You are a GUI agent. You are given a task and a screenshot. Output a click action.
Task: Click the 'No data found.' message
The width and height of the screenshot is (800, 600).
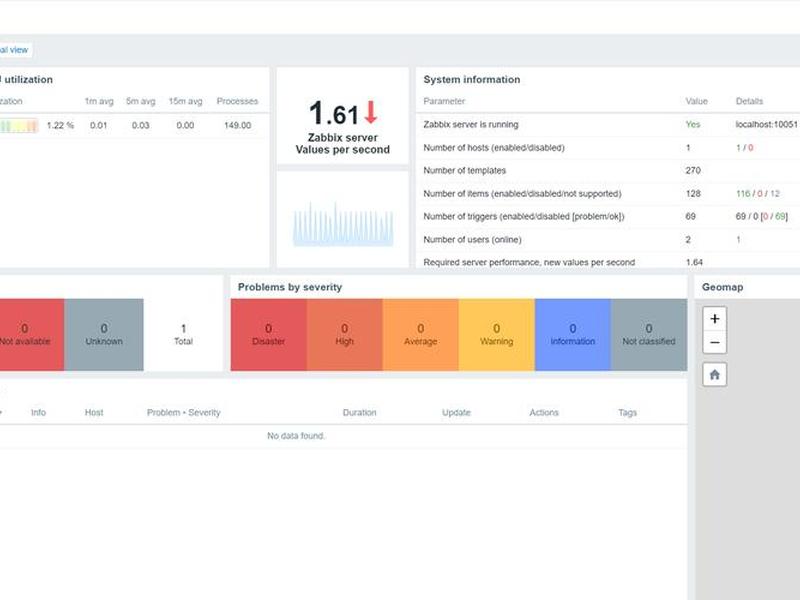296,436
